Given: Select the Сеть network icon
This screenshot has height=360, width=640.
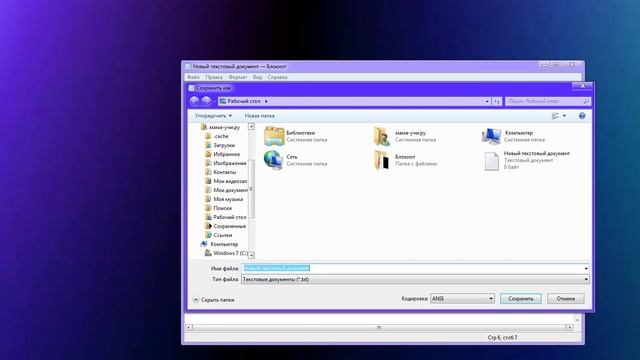Looking at the screenshot, I should click(x=273, y=160).
